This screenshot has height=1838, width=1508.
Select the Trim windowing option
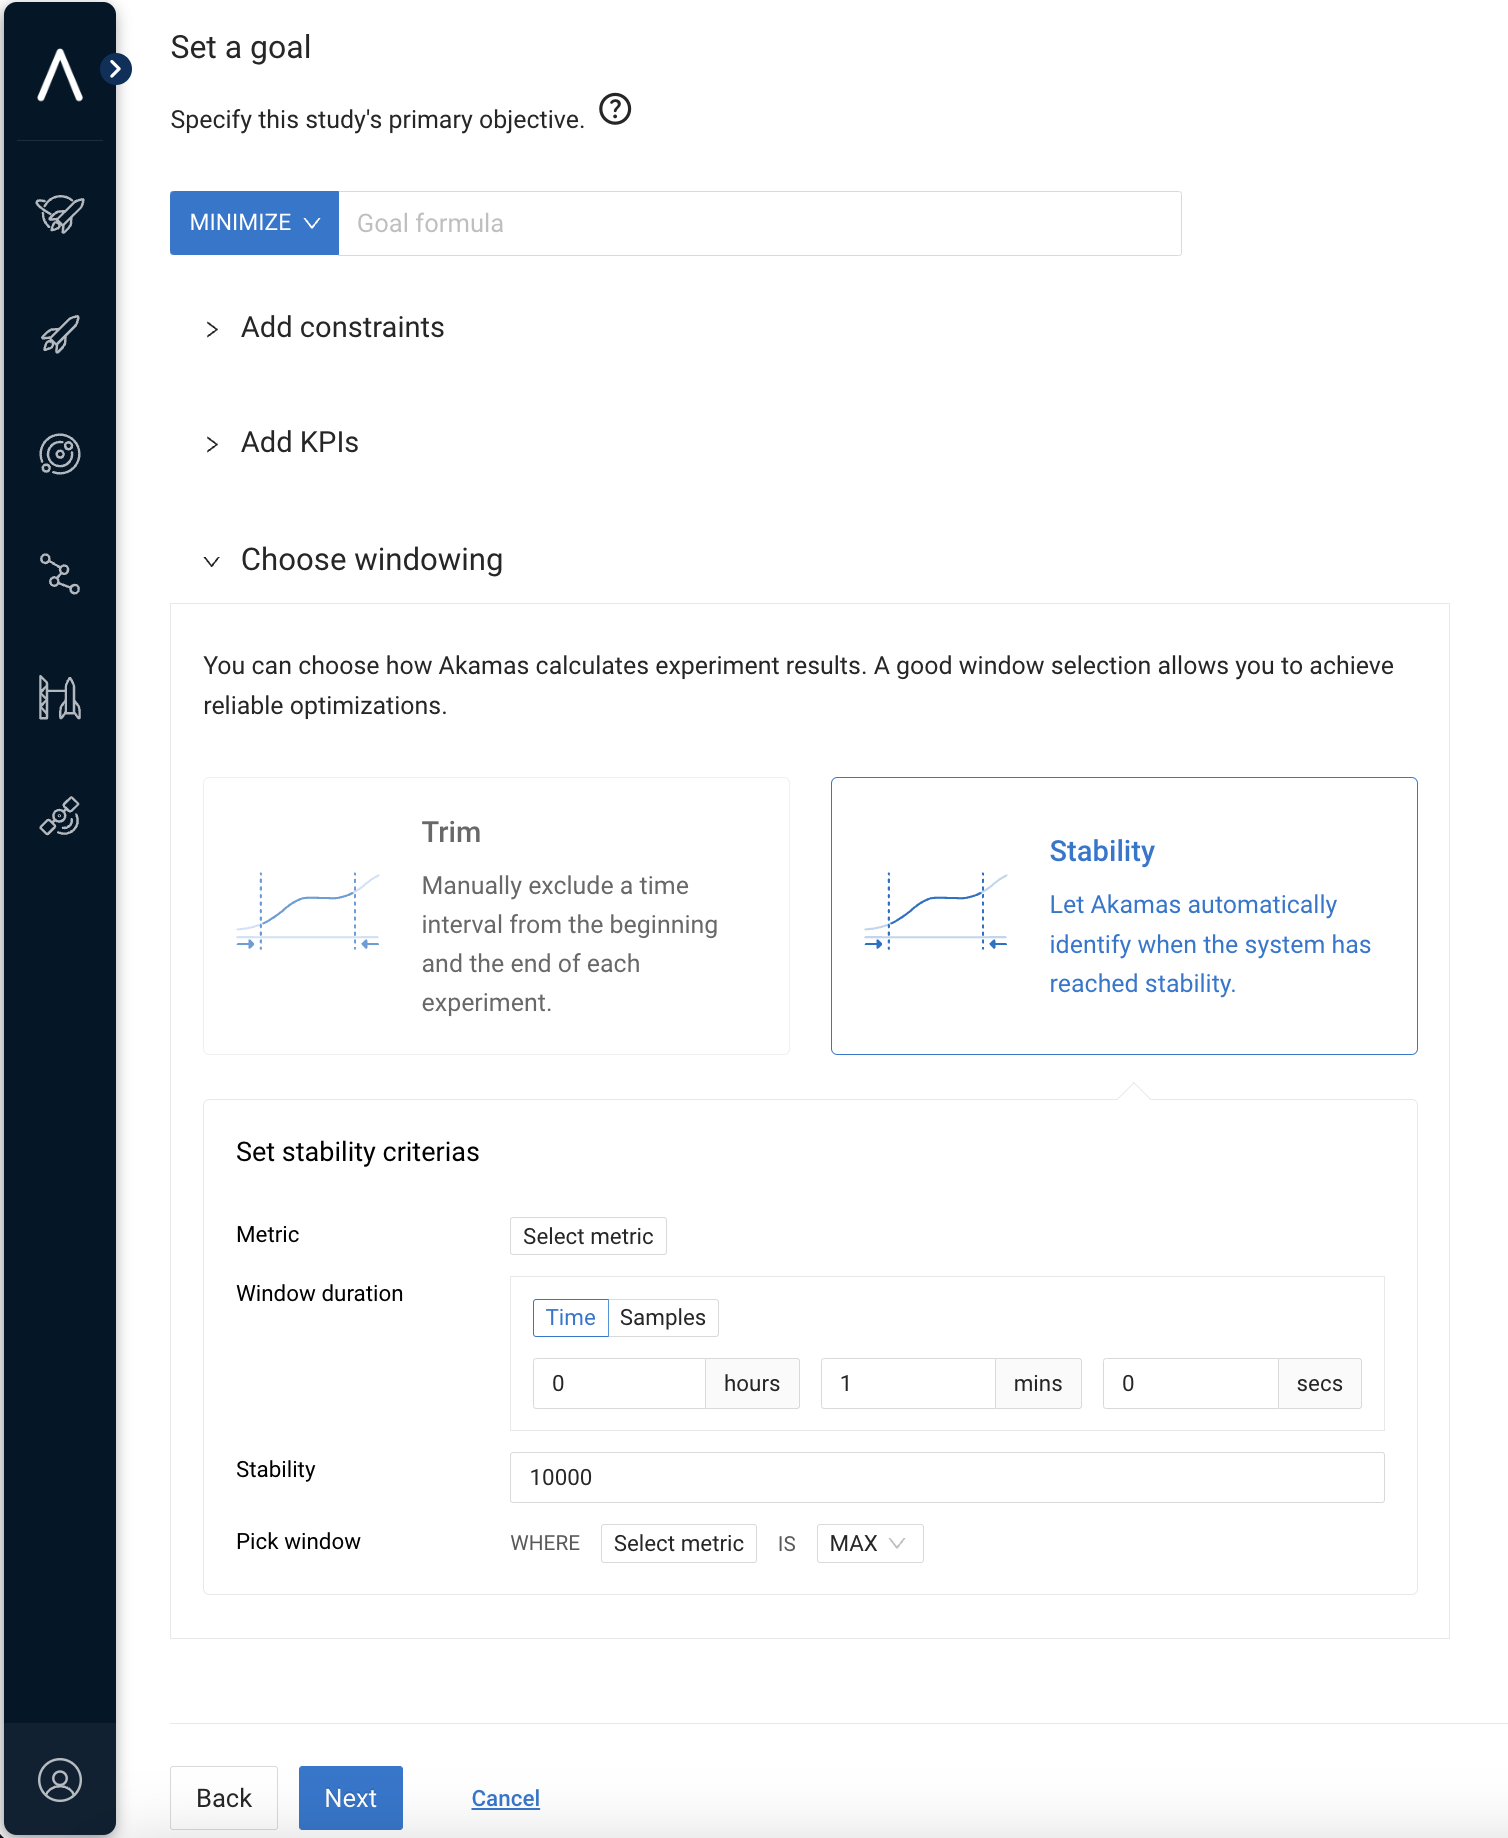pos(496,915)
